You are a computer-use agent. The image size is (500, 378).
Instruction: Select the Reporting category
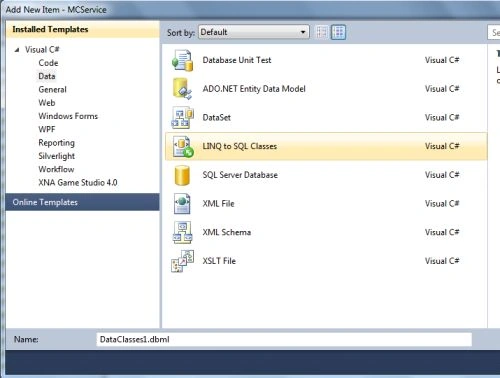(56, 143)
